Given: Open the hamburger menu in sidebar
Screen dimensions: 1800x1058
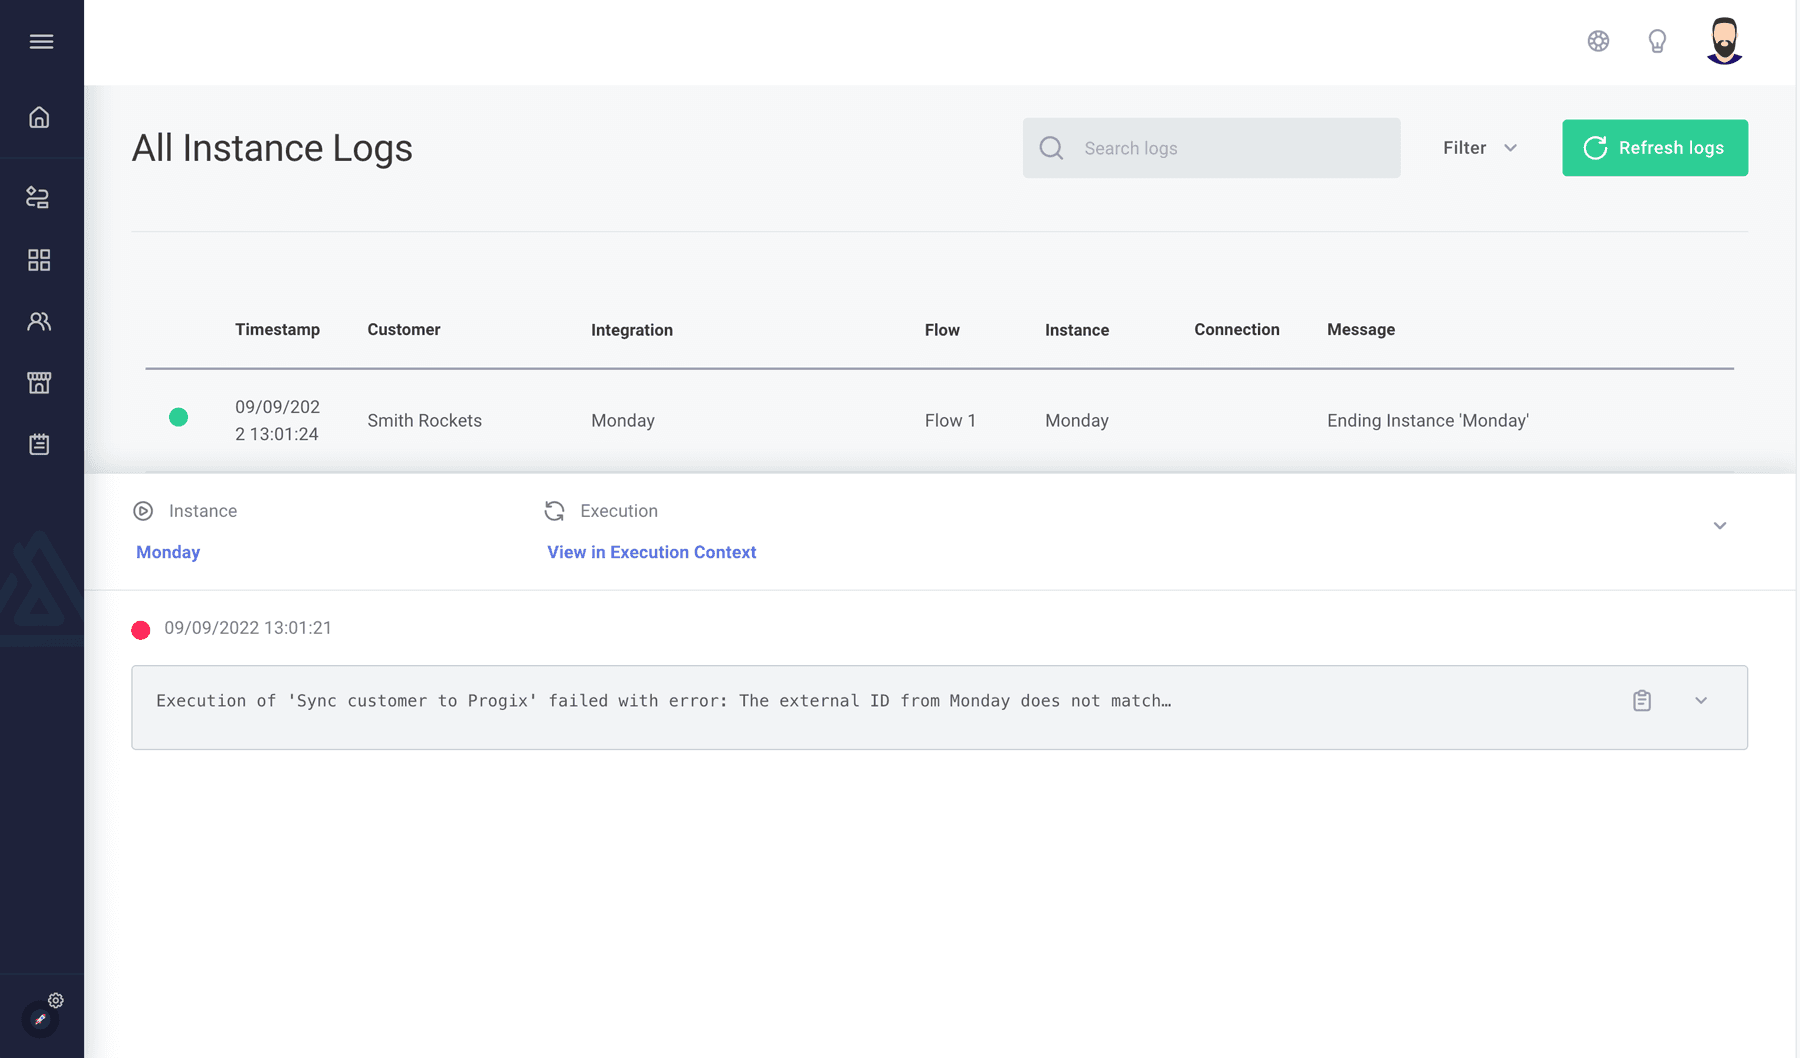Looking at the screenshot, I should (x=41, y=42).
